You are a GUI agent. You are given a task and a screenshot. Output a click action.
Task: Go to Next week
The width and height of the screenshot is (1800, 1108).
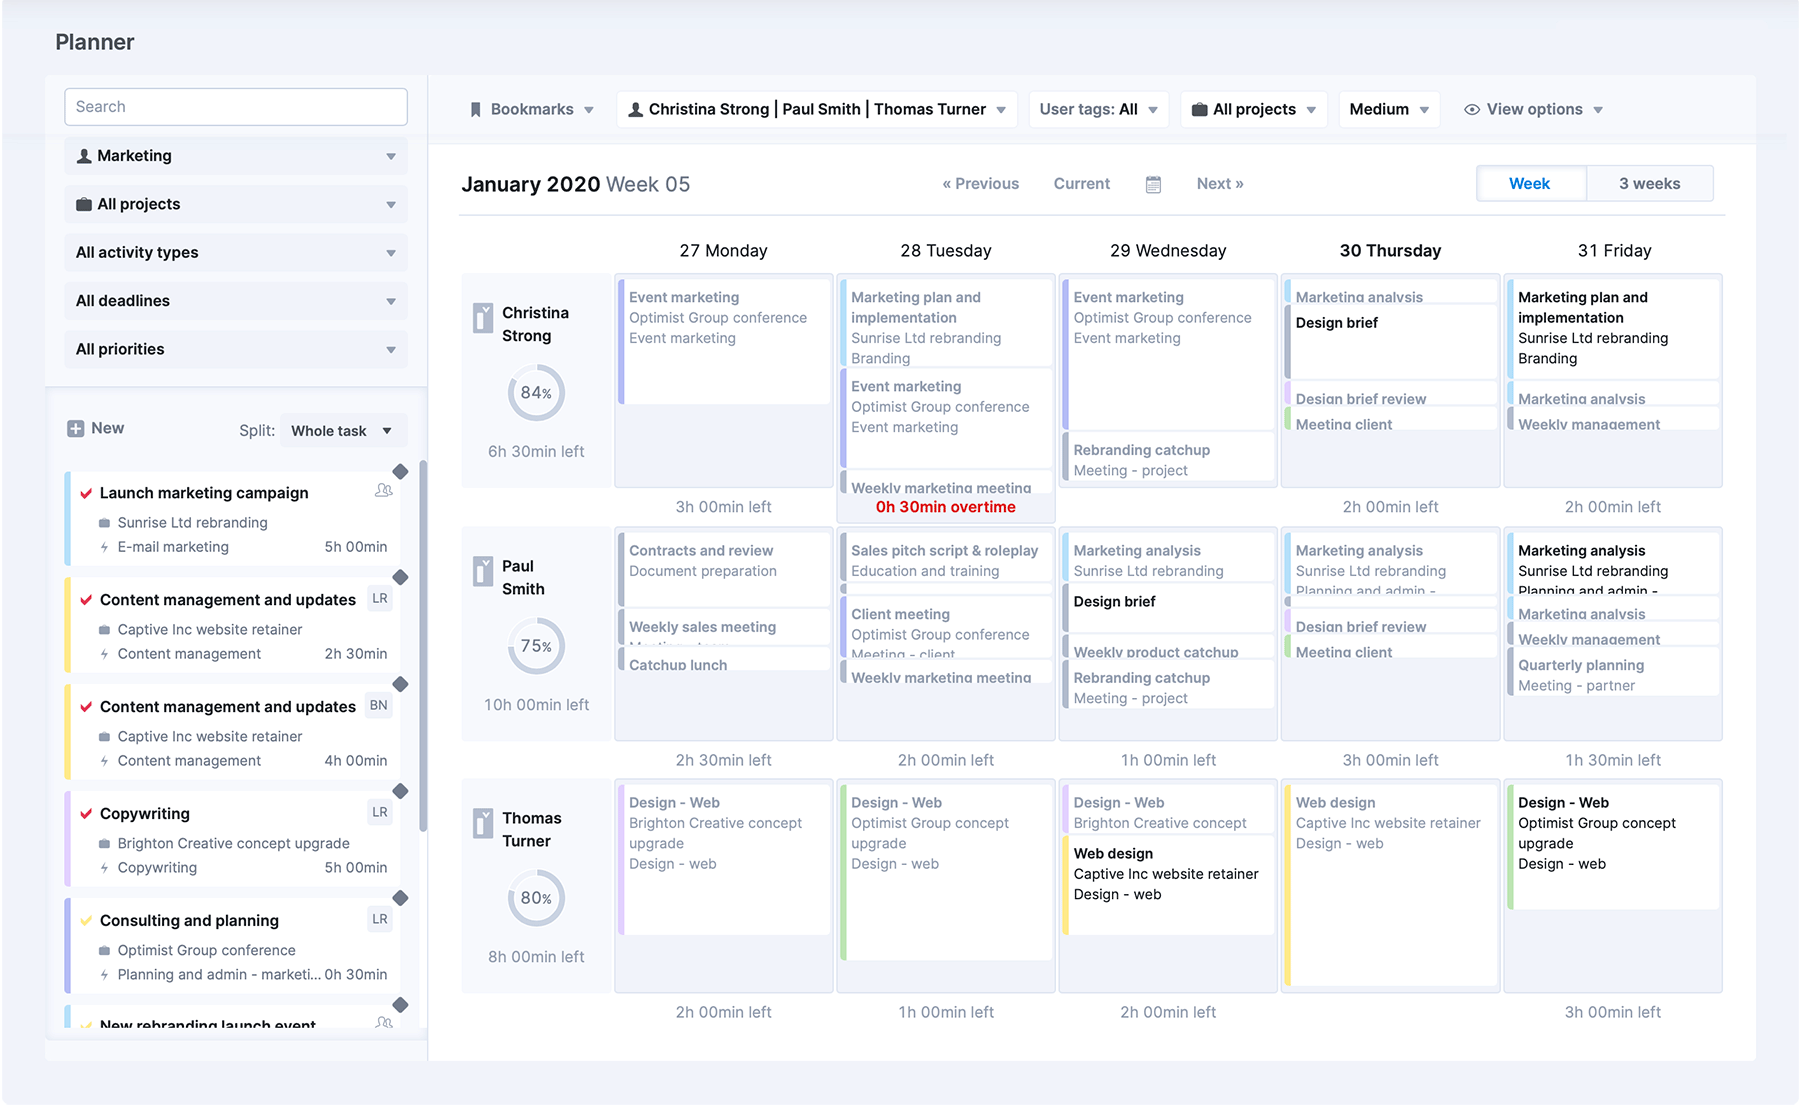tap(1220, 184)
